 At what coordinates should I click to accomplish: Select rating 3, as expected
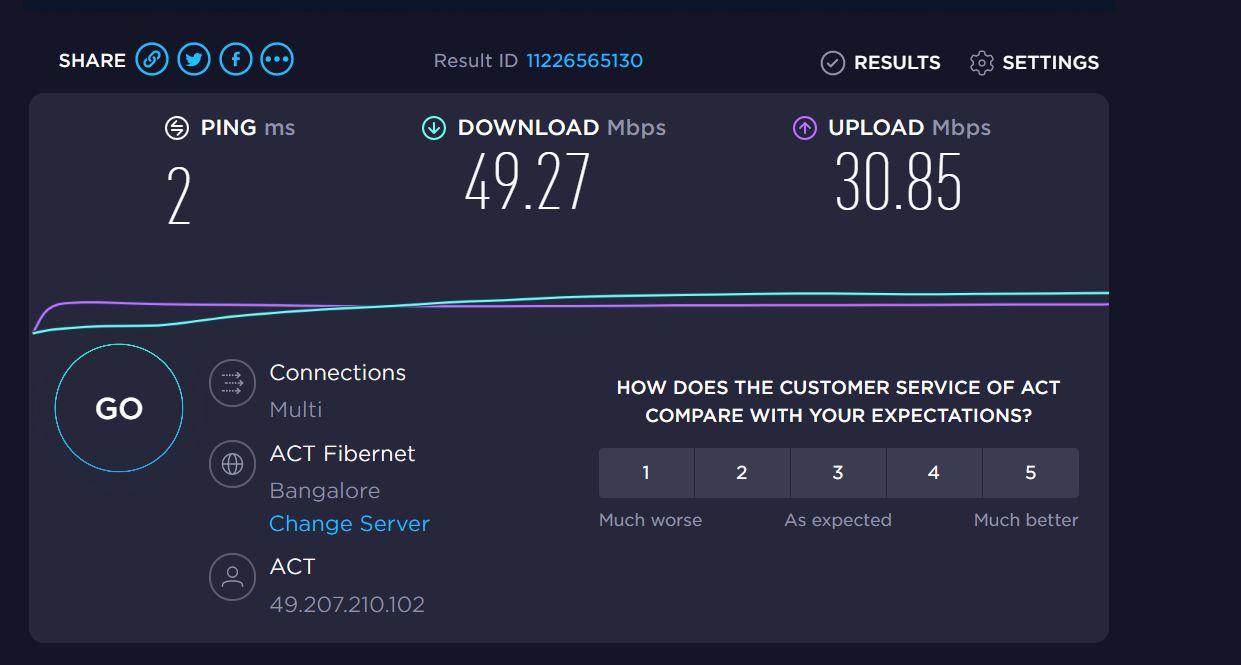(x=838, y=473)
